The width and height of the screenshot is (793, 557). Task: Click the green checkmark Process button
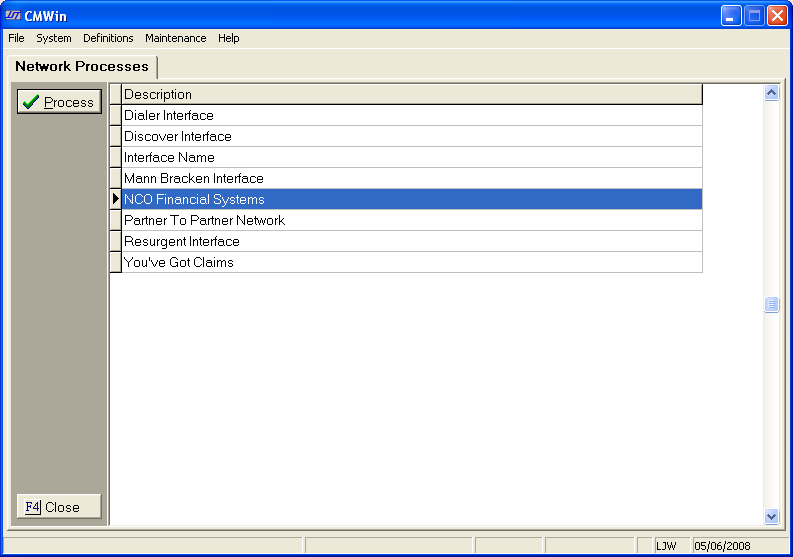tap(59, 102)
